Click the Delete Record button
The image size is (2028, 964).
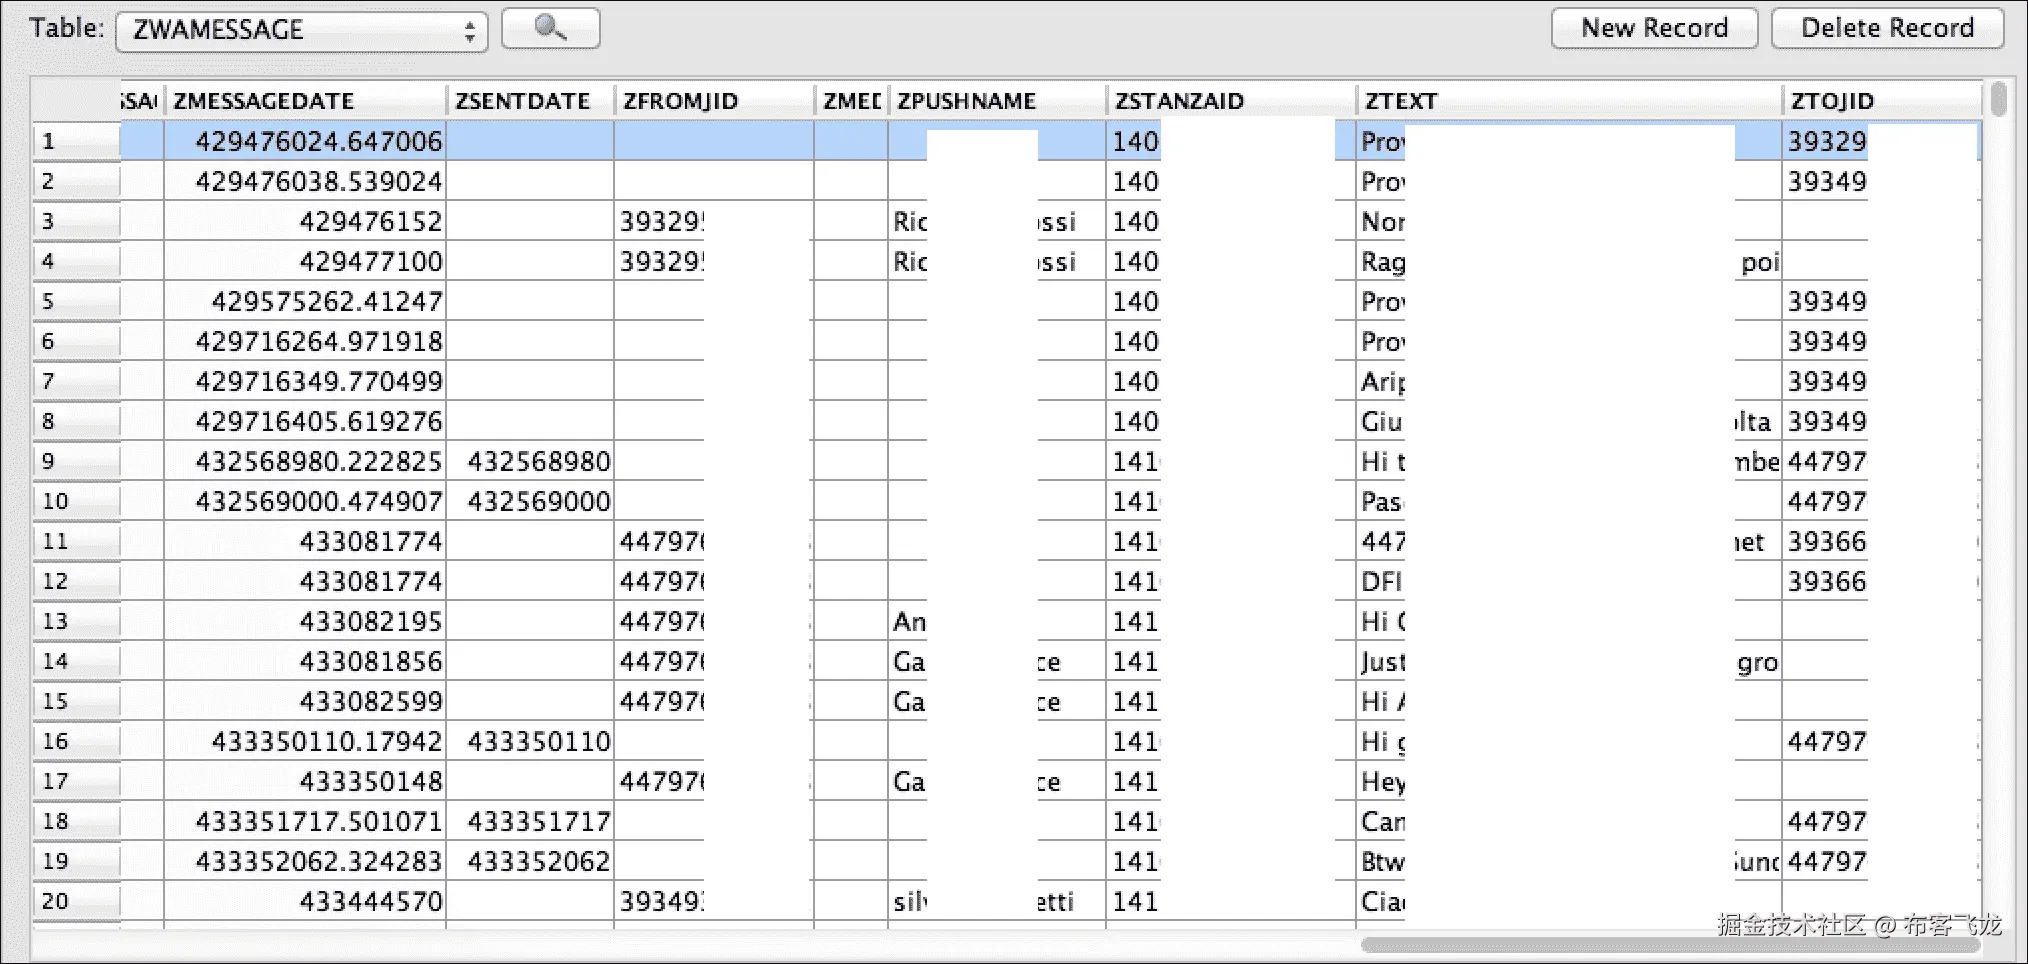[x=1887, y=28]
